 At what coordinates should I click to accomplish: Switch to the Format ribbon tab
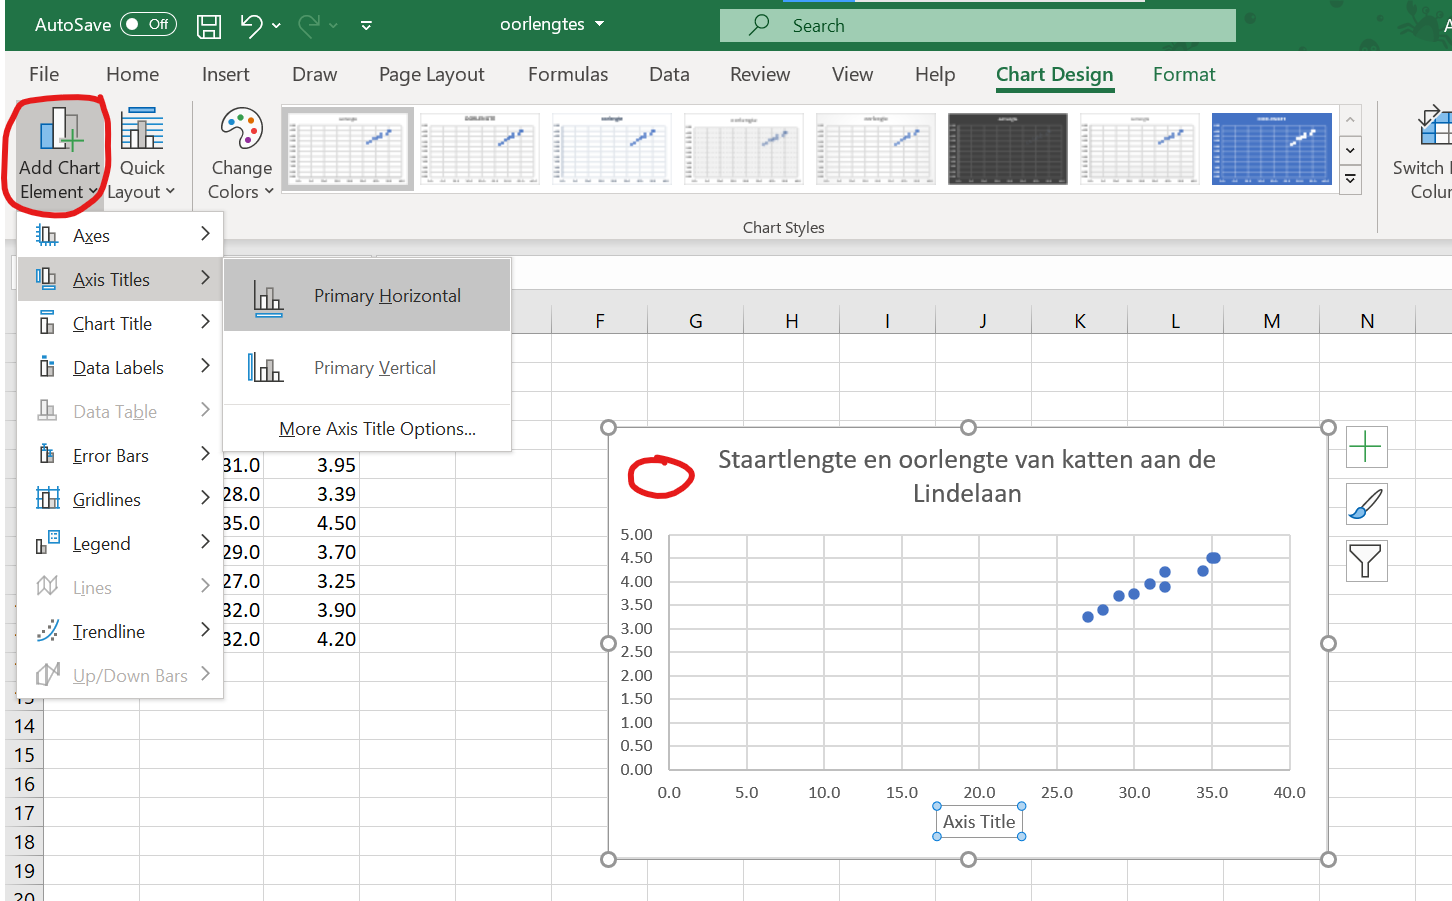pyautogui.click(x=1183, y=74)
